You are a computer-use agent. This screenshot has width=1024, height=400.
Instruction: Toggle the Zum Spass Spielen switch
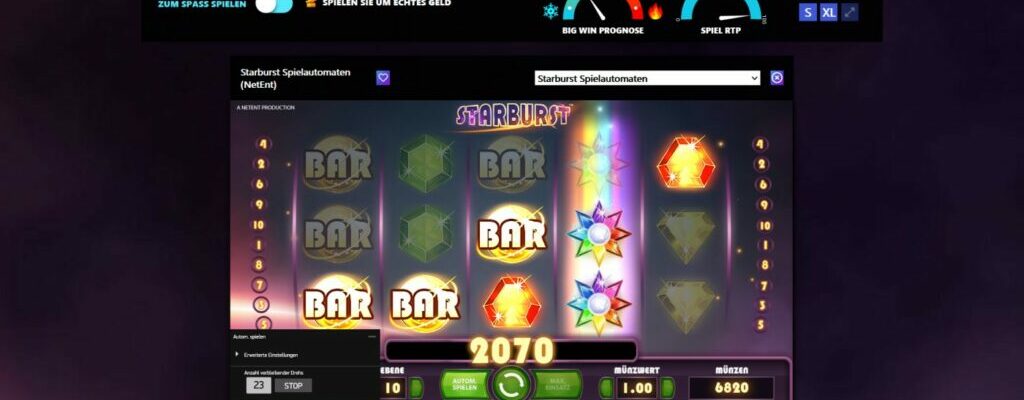(274, 6)
